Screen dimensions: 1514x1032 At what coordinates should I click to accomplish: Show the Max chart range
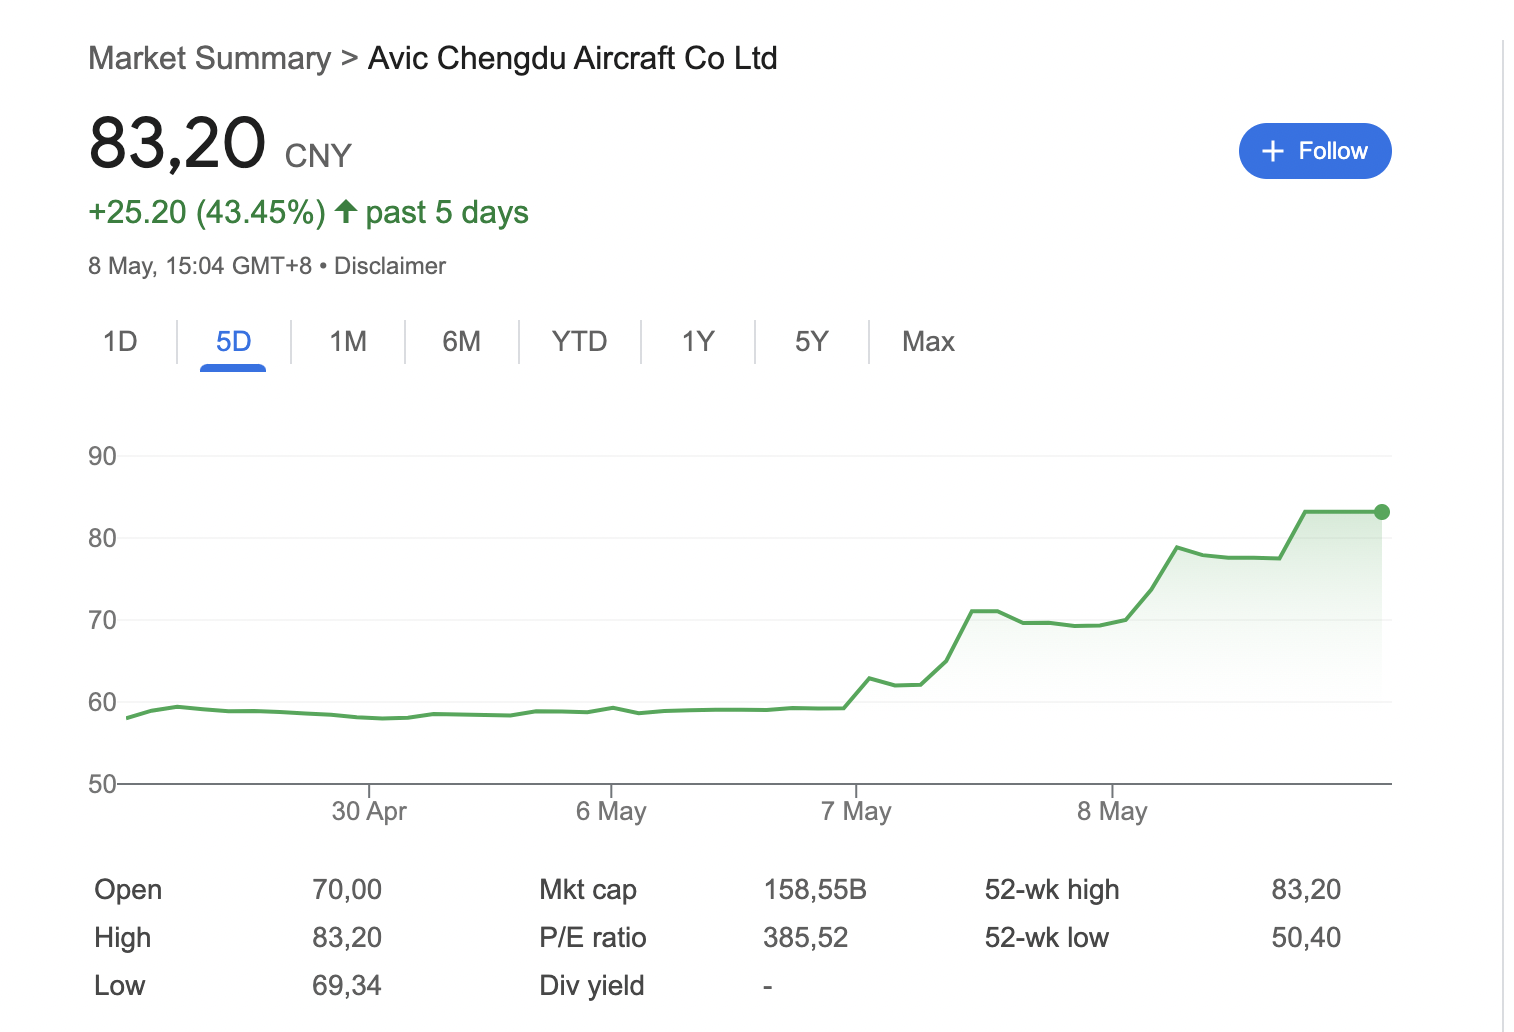pyautogui.click(x=928, y=342)
